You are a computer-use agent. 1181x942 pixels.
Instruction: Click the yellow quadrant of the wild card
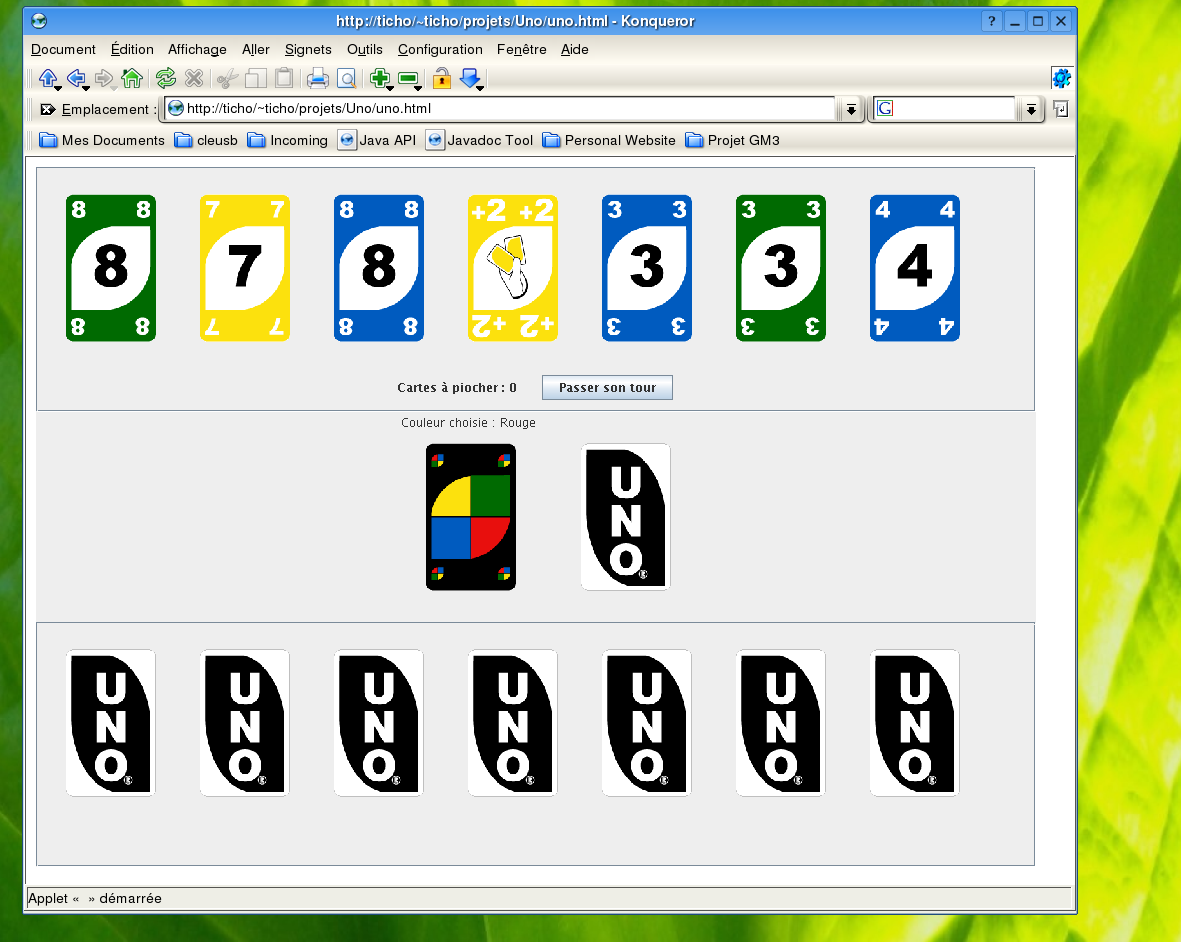(x=453, y=498)
